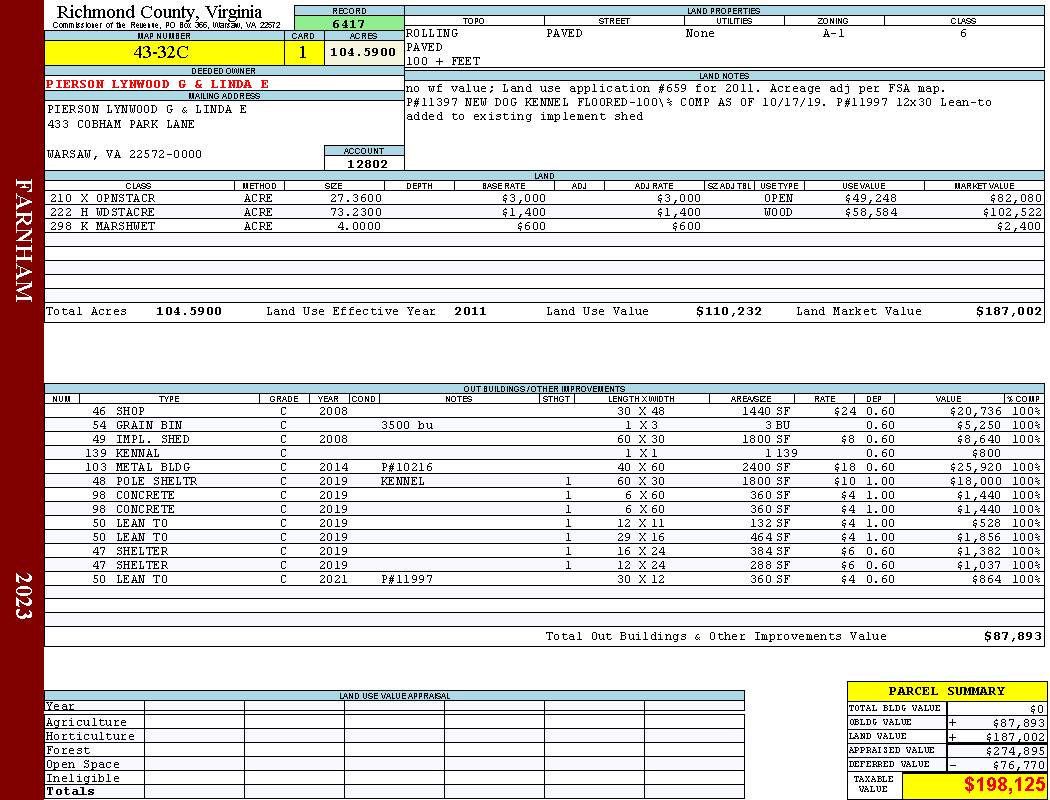Select the 100 + FEET text
This screenshot has width=1050, height=800.
(x=443, y=62)
